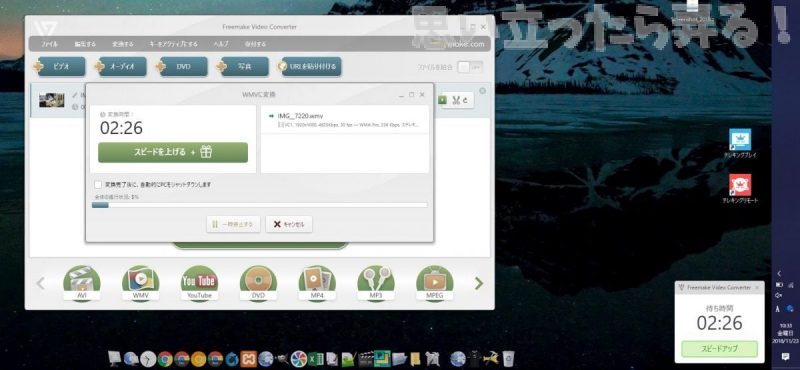The height and width of the screenshot is (370, 800).
Task: Click the green スピードを上げる button
Action: pos(173,152)
